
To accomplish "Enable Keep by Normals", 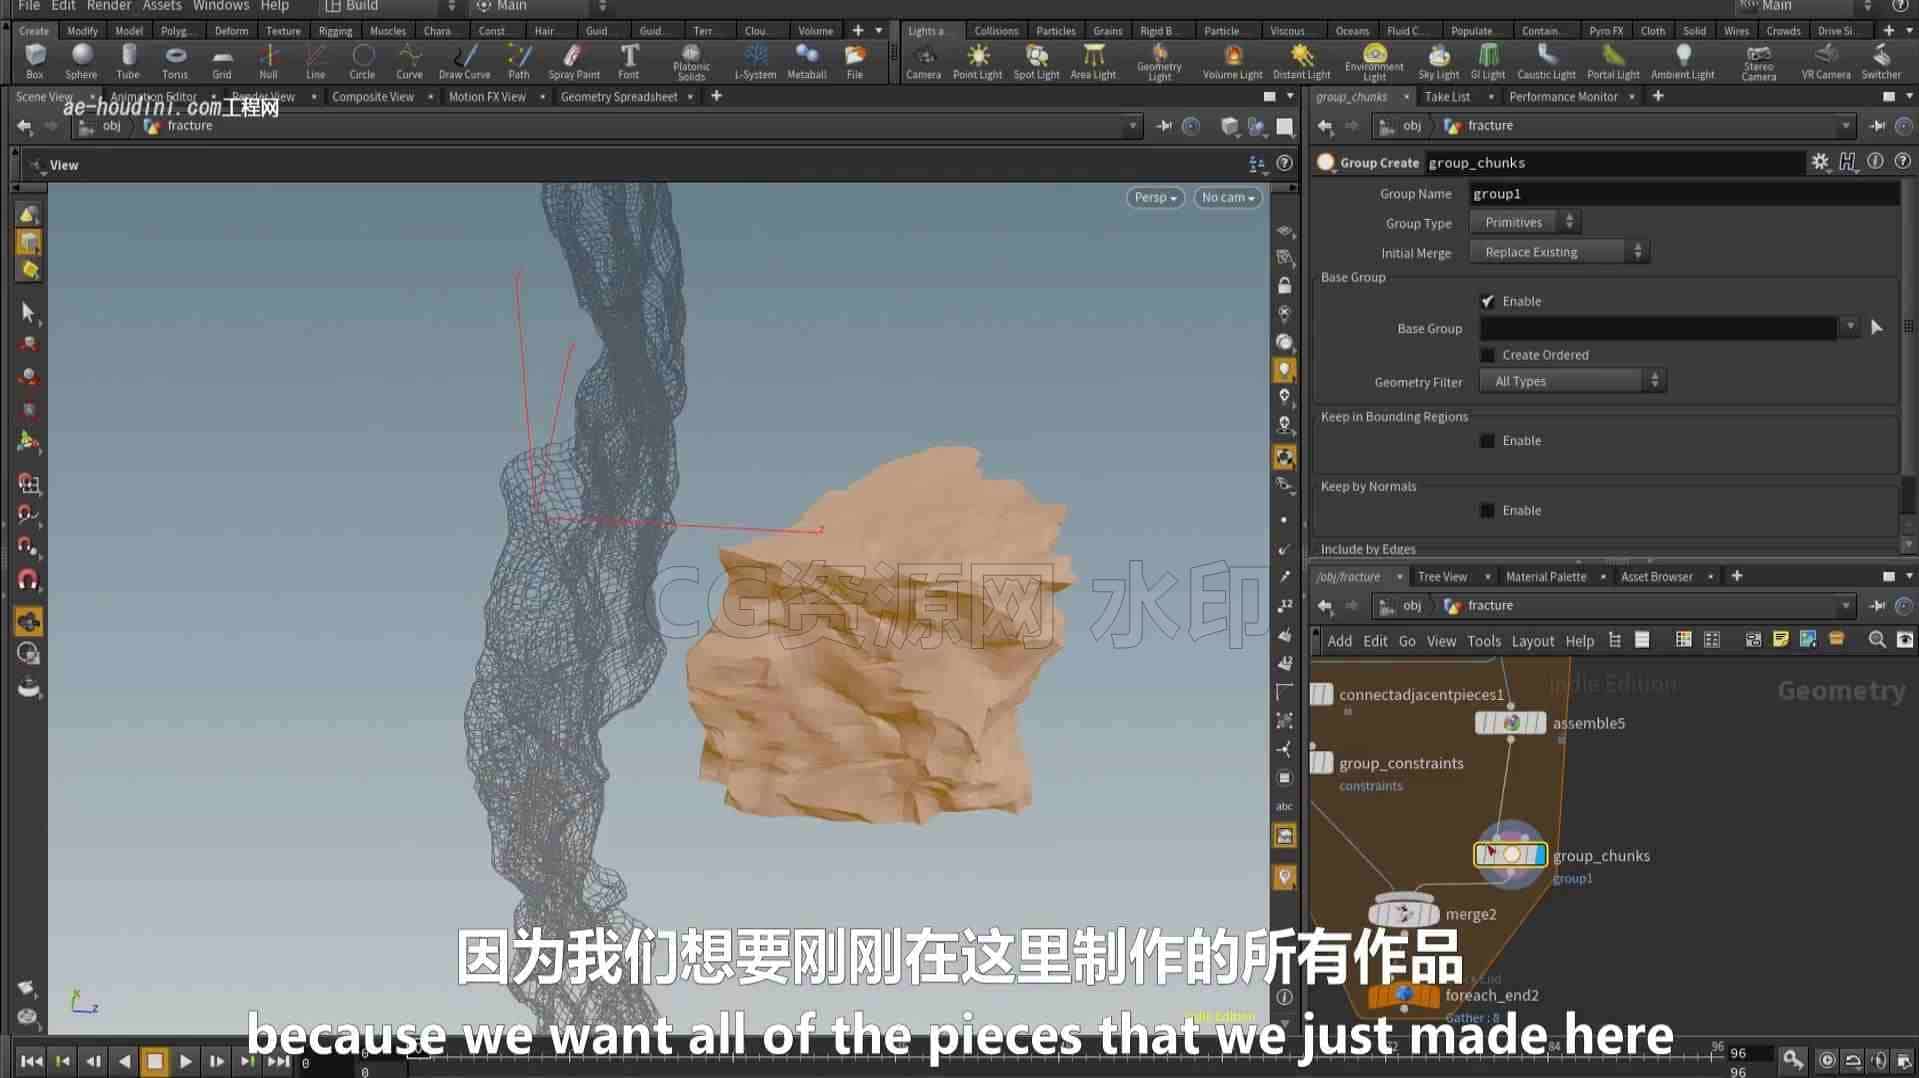I will [1487, 511].
